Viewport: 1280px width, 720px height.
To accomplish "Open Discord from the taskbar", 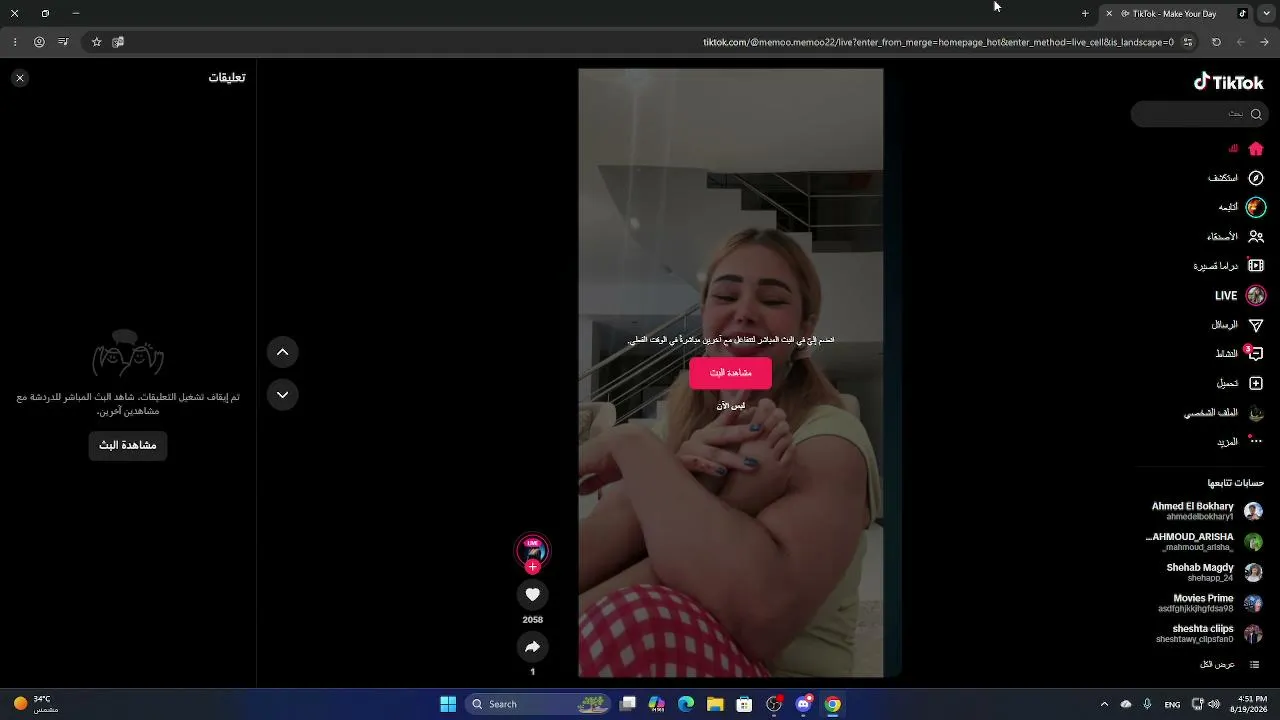I will point(803,704).
